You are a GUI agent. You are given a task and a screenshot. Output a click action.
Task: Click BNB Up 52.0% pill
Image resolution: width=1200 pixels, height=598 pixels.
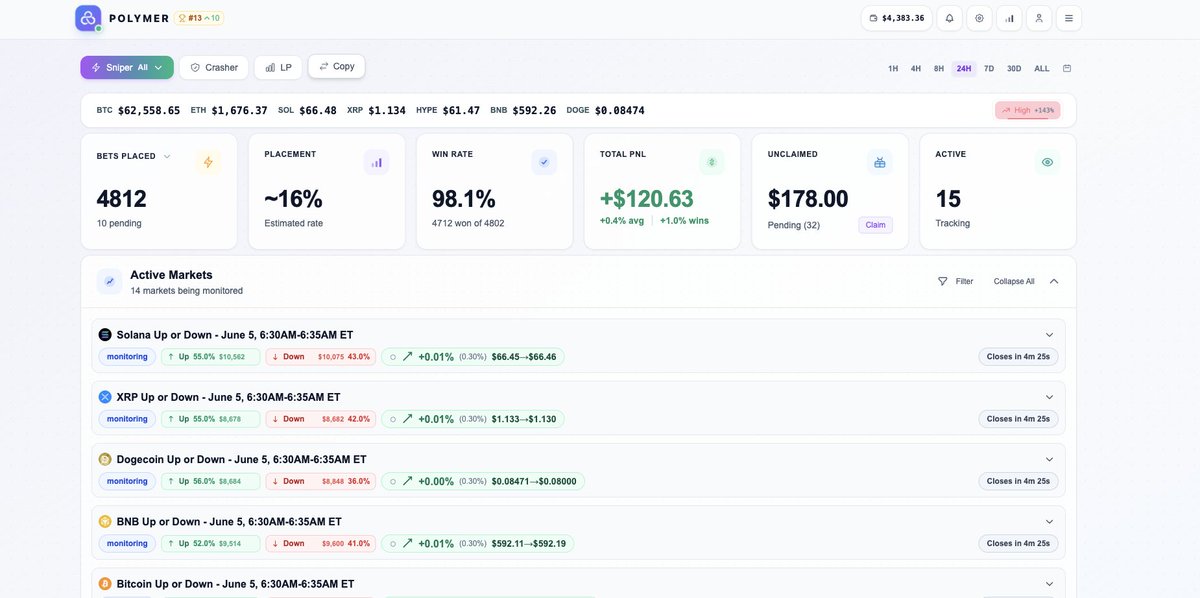click(x=211, y=543)
